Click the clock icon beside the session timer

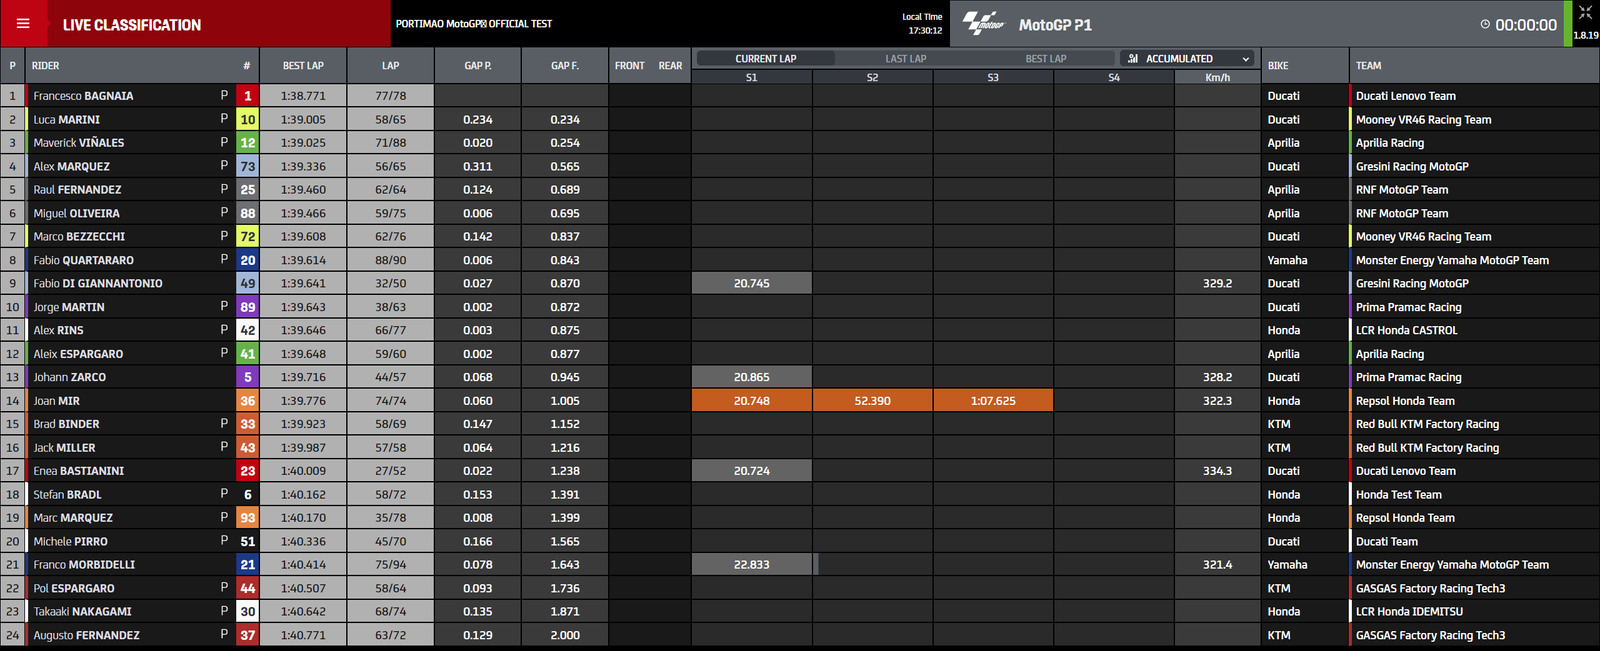1485,25
